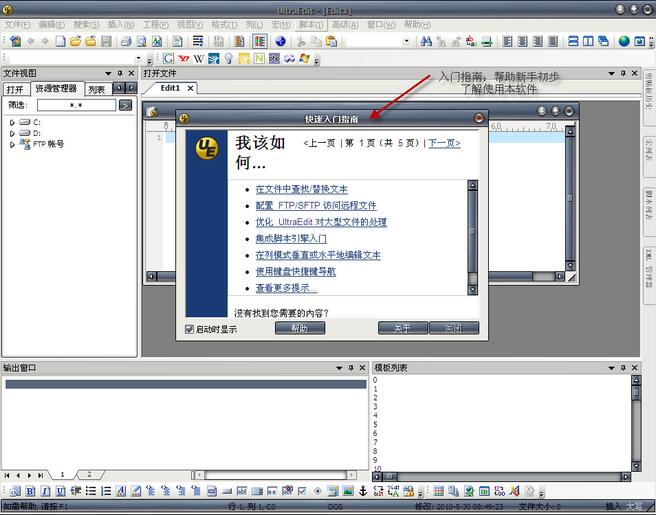This screenshot has height=515, width=656.
Task: Click the 关闭 button in the guide dialog
Action: [x=454, y=328]
